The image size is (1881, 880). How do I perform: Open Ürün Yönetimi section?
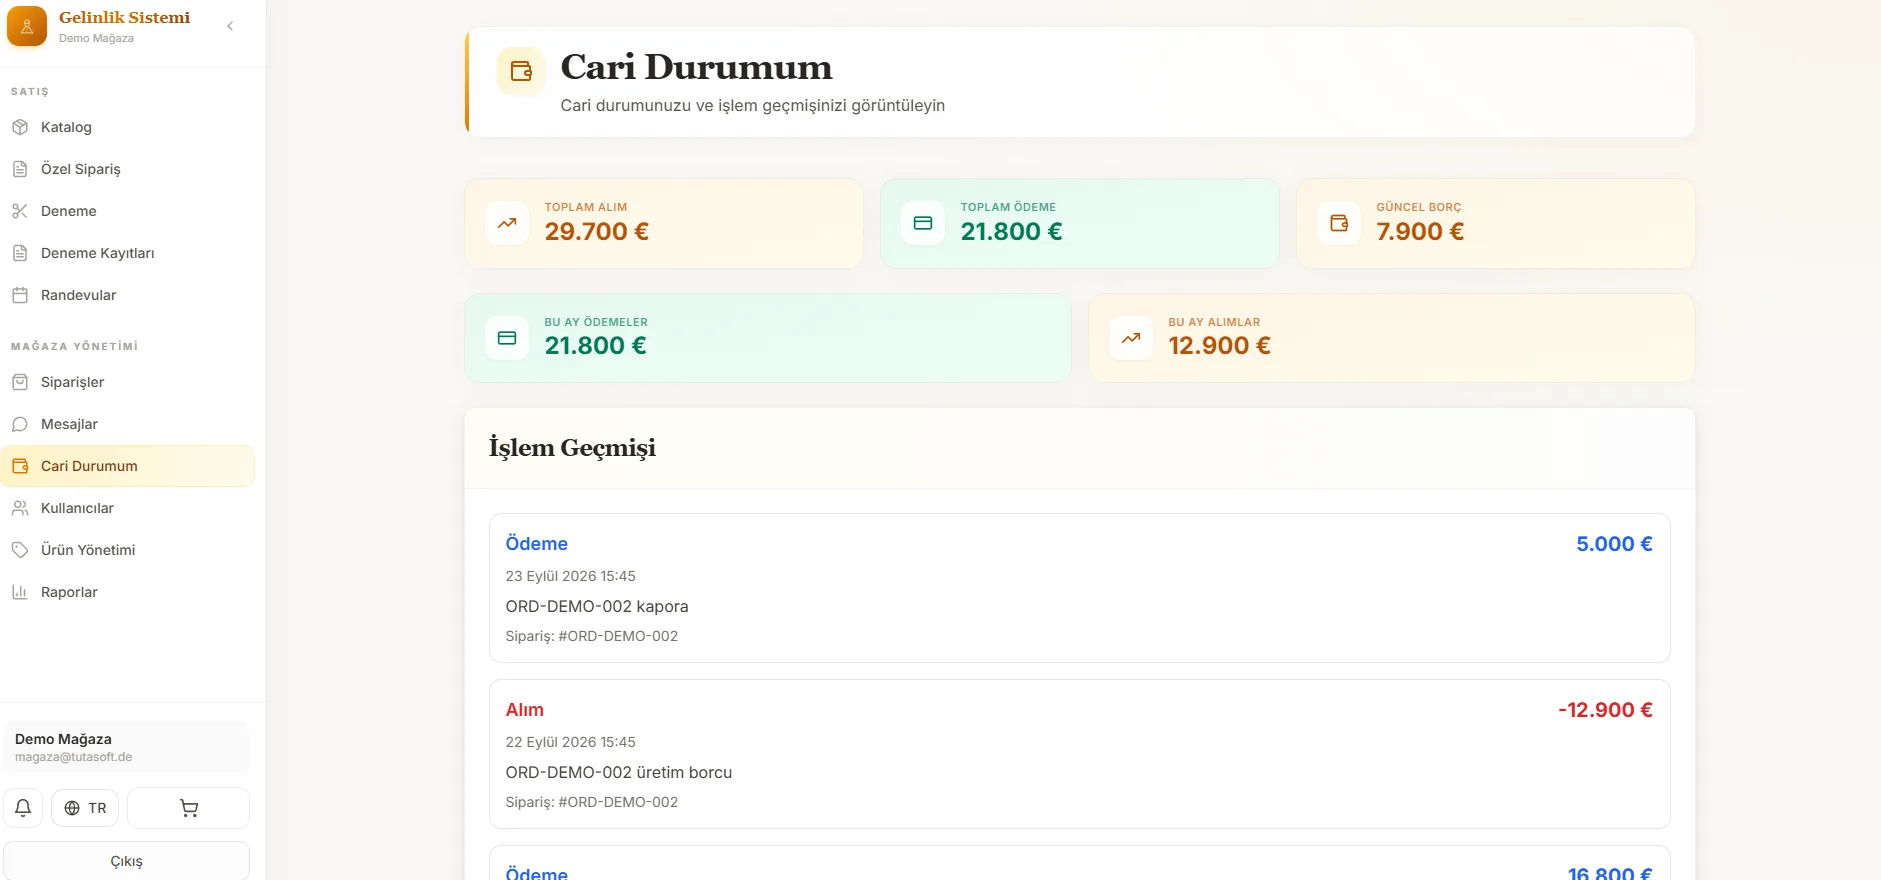(x=128, y=550)
